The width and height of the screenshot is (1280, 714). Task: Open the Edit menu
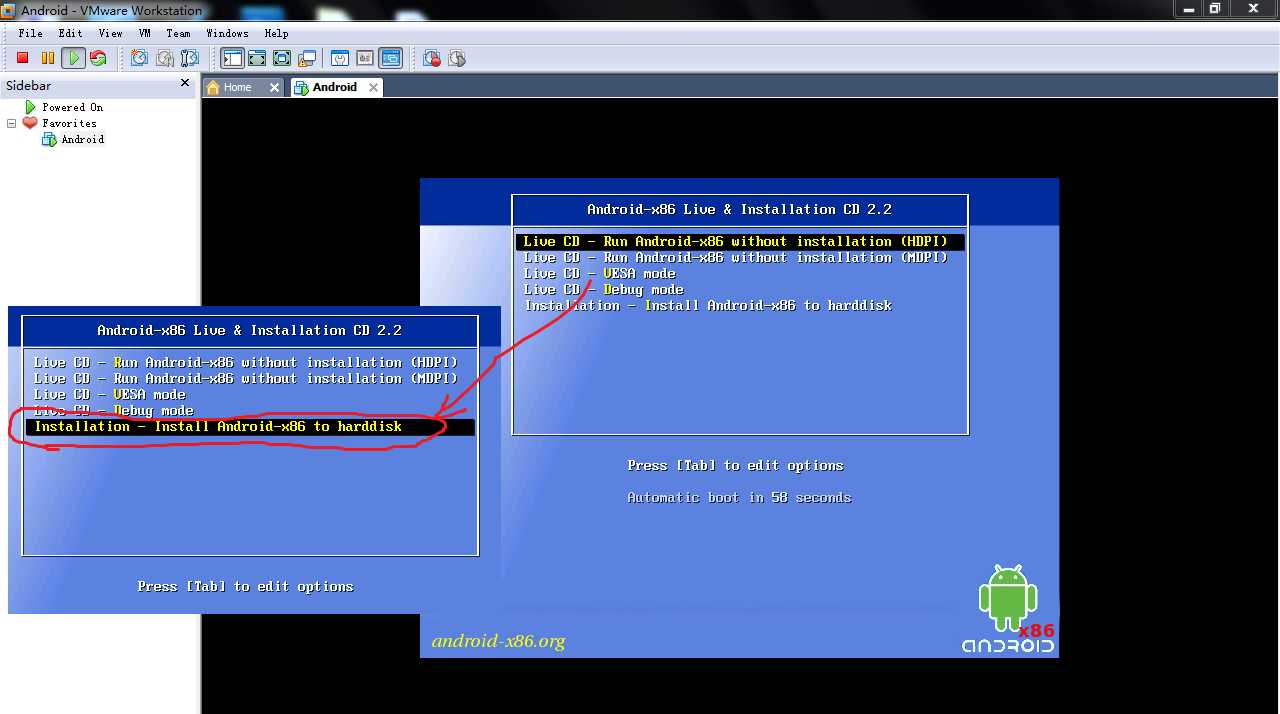pos(70,33)
